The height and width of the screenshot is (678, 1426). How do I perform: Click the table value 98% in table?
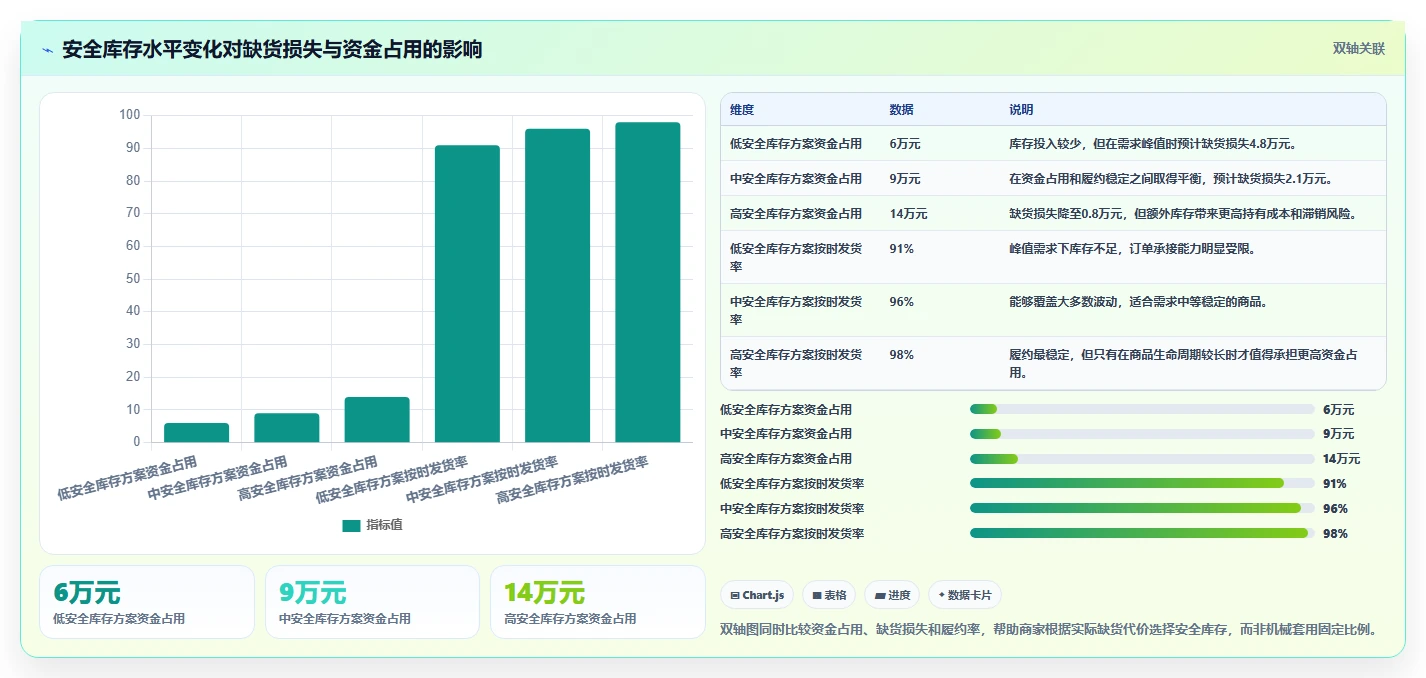[901, 354]
